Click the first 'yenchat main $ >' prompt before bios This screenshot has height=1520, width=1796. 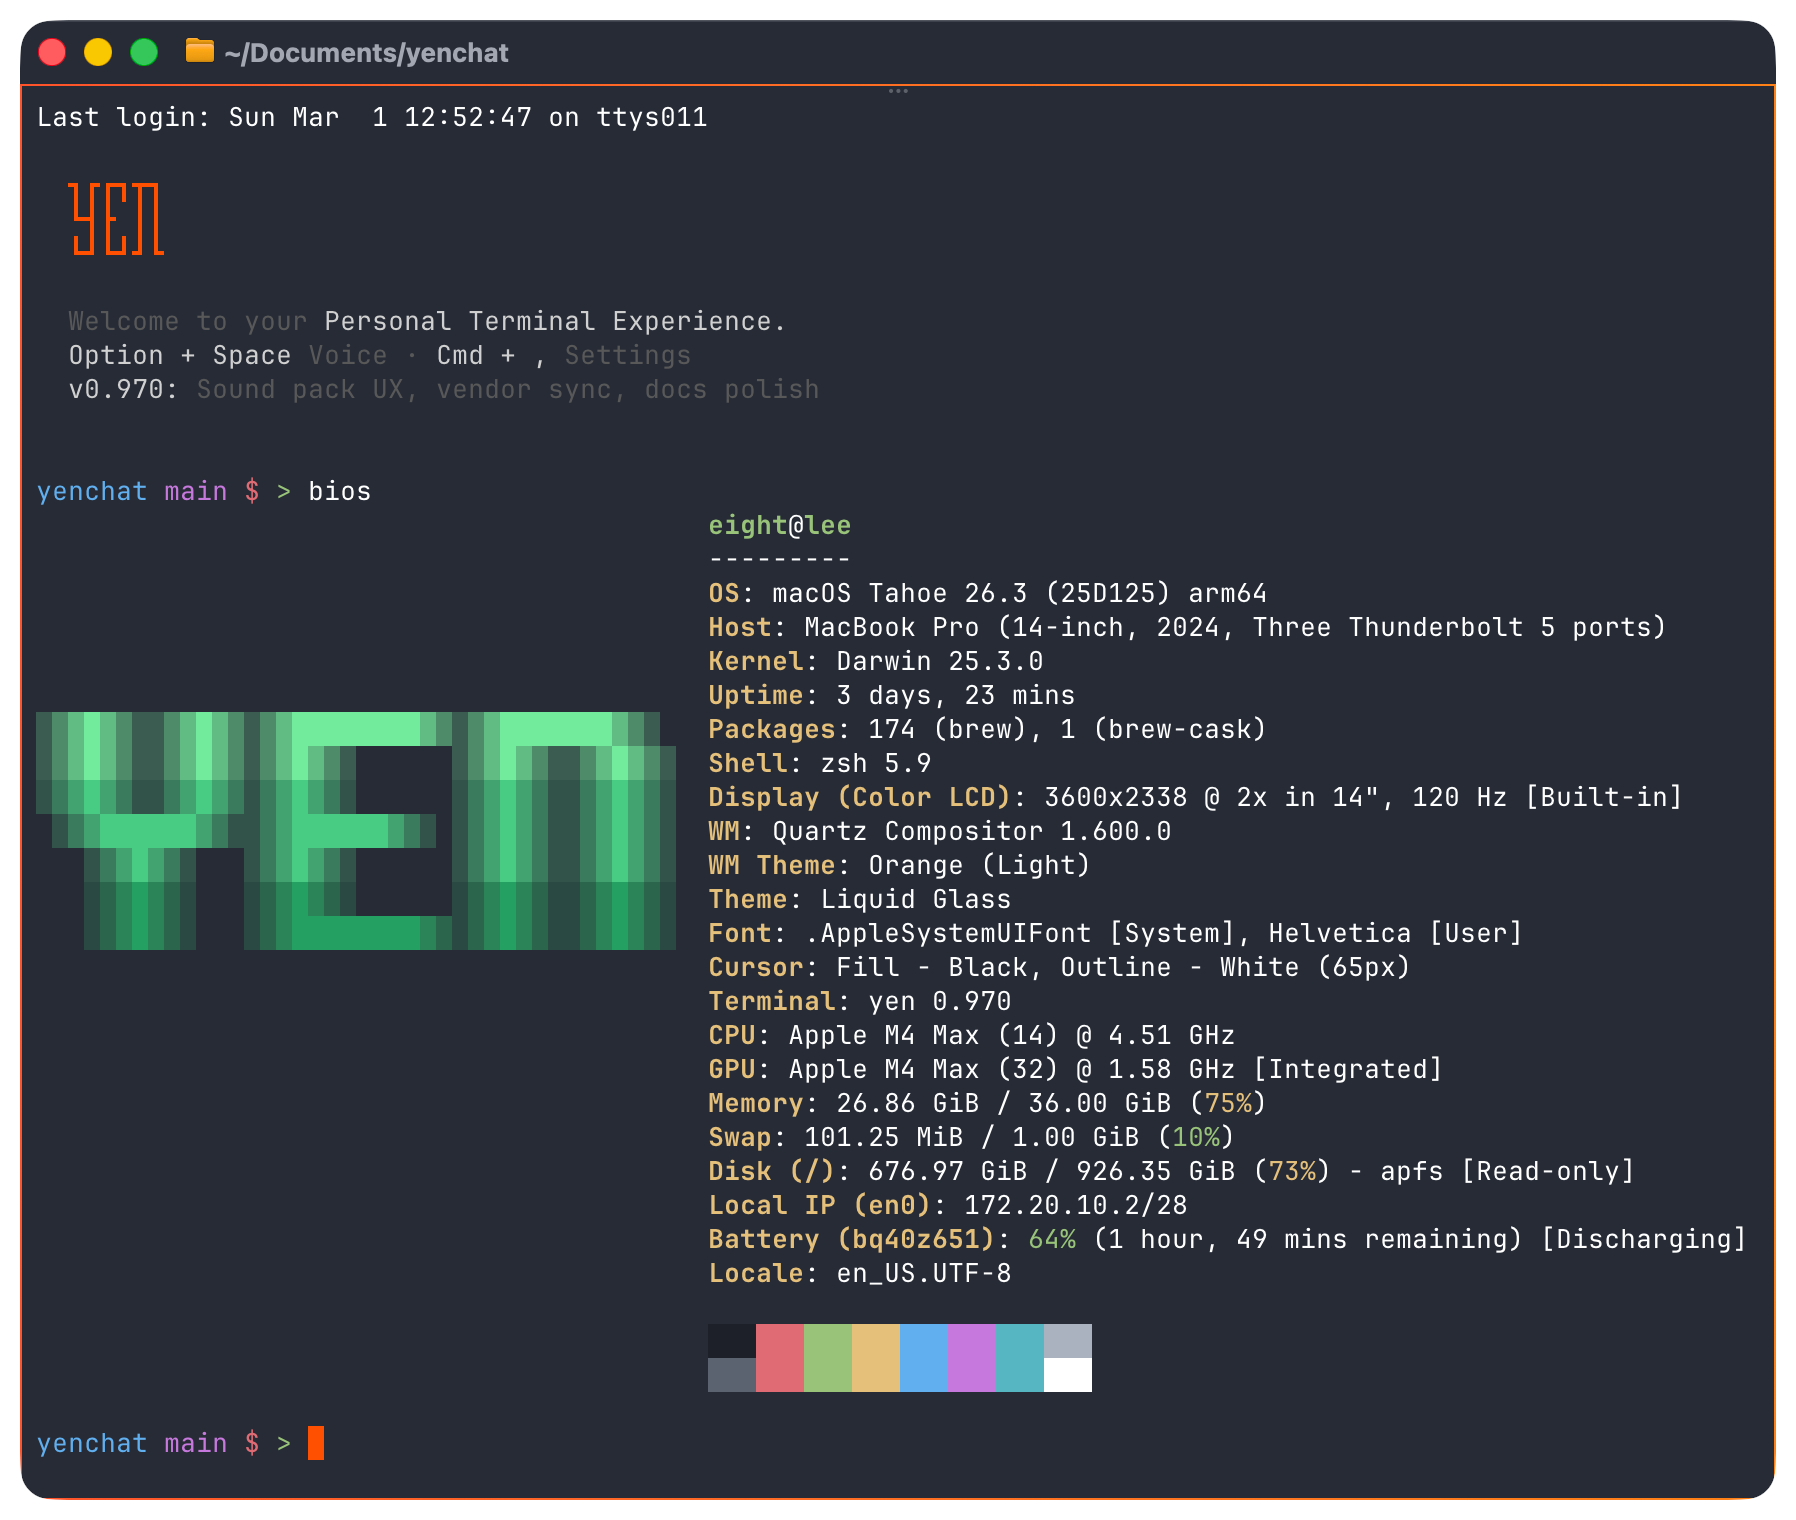coord(164,491)
